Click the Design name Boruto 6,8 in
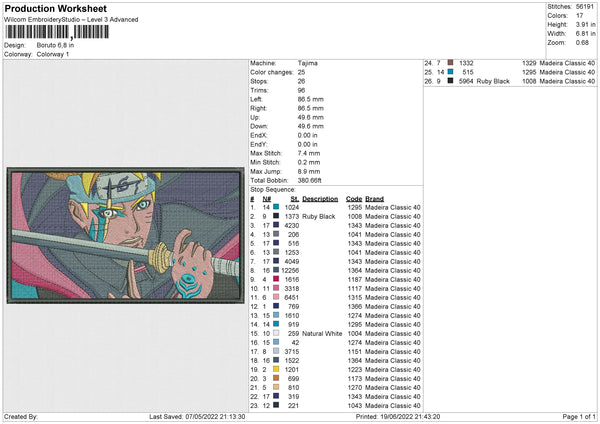The width and height of the screenshot is (600, 424). pyautogui.click(x=55, y=45)
